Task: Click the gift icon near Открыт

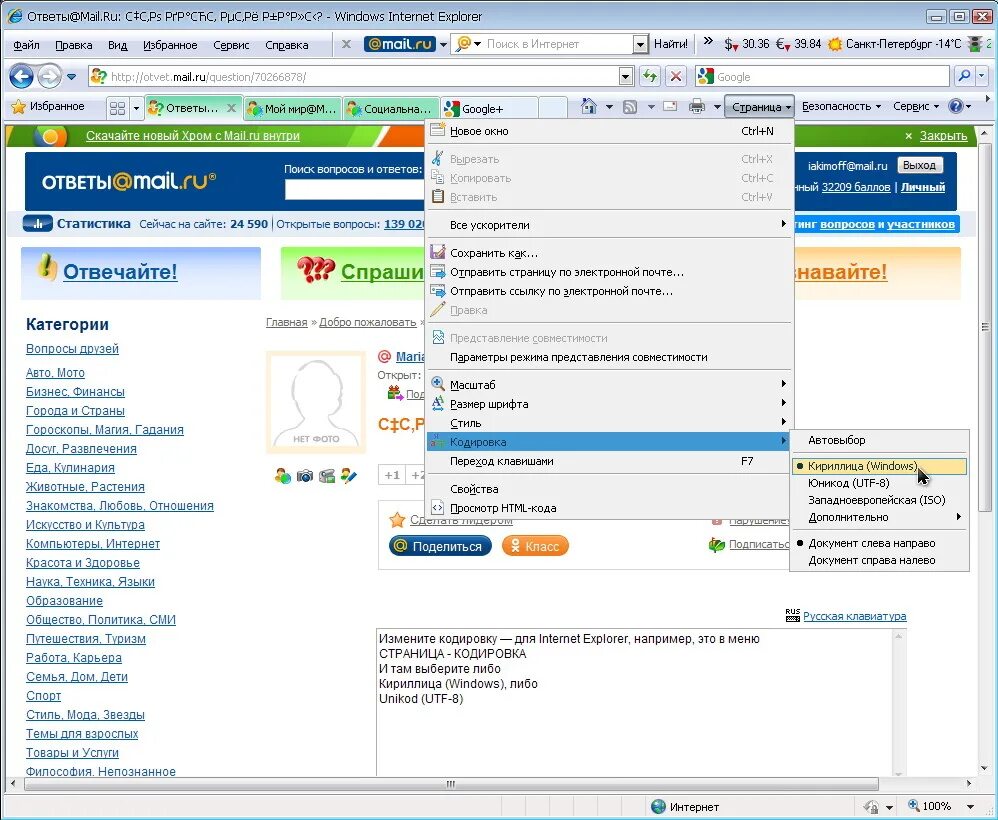Action: (x=395, y=393)
